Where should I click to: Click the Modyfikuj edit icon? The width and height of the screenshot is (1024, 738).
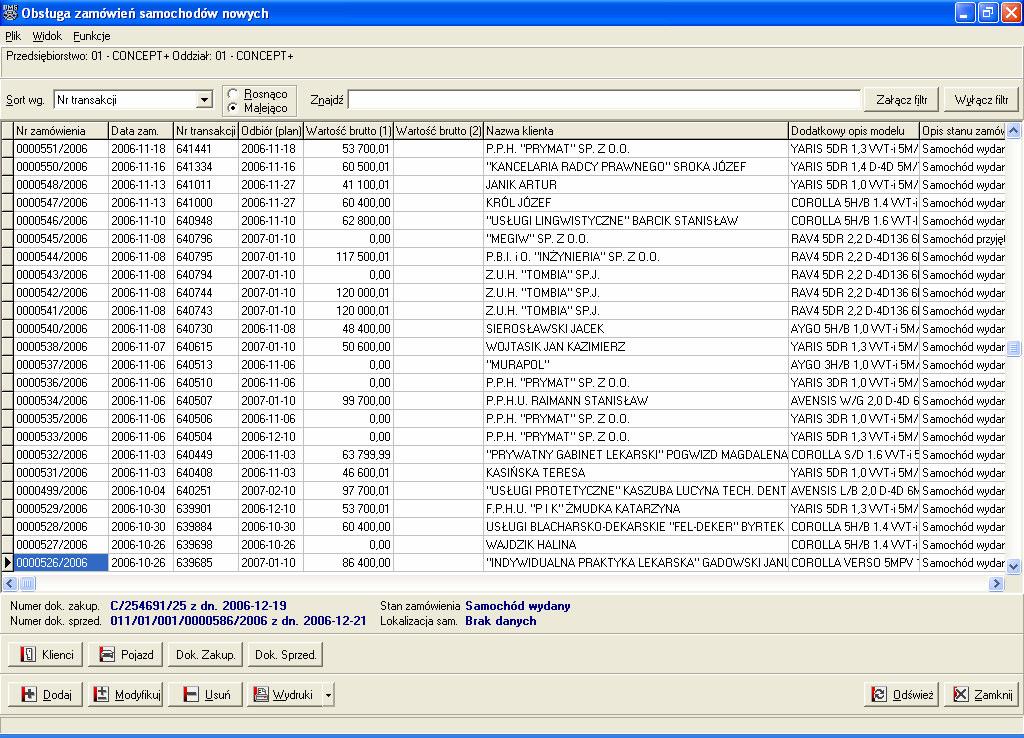(x=101, y=694)
